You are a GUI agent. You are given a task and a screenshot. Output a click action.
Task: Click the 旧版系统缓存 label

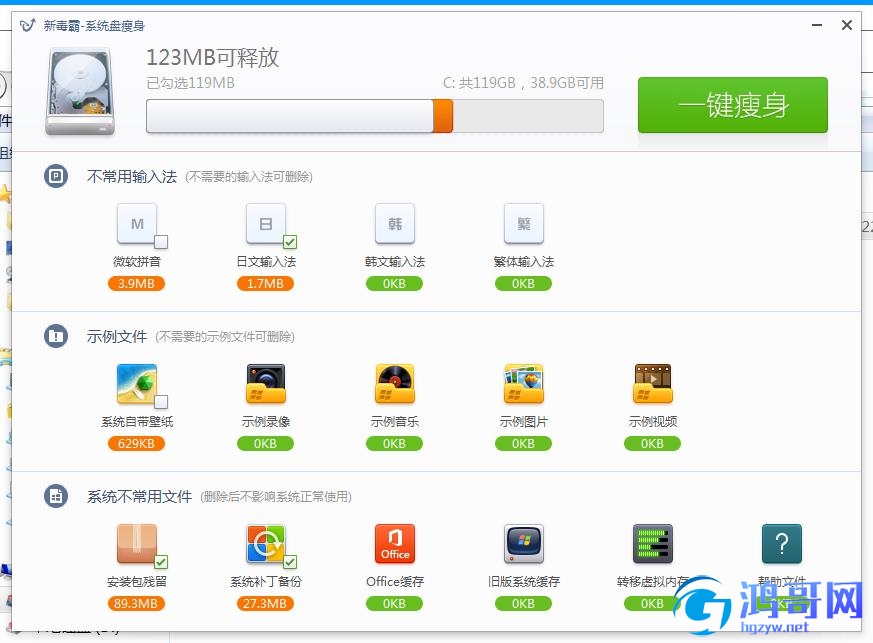point(523,582)
